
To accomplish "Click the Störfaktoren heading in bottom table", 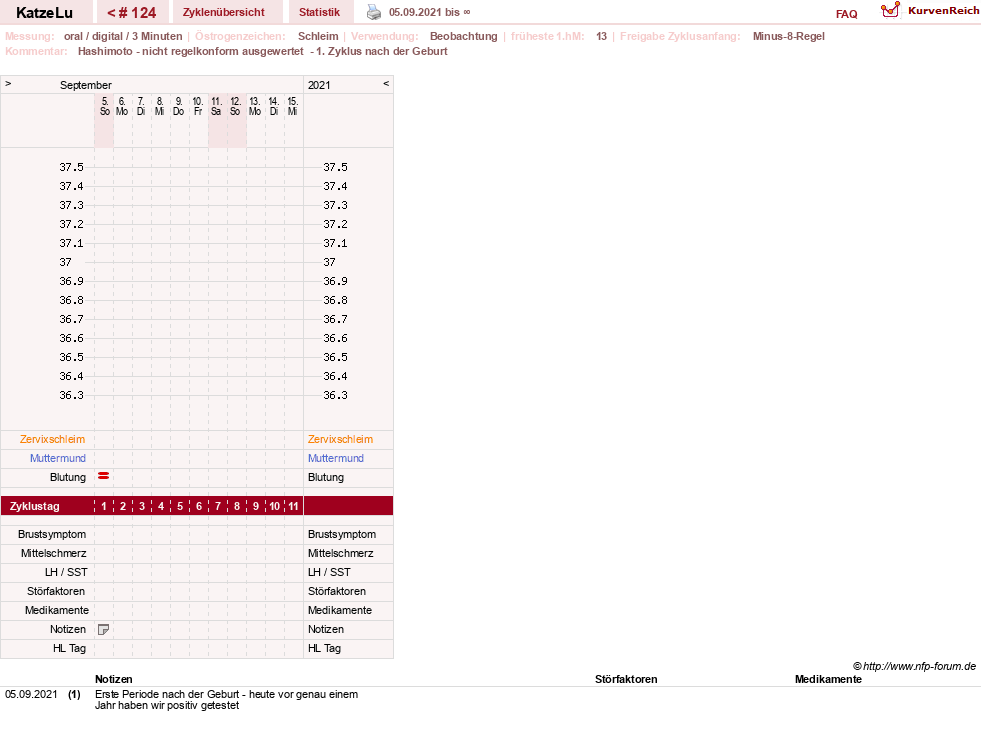I will (x=626, y=679).
